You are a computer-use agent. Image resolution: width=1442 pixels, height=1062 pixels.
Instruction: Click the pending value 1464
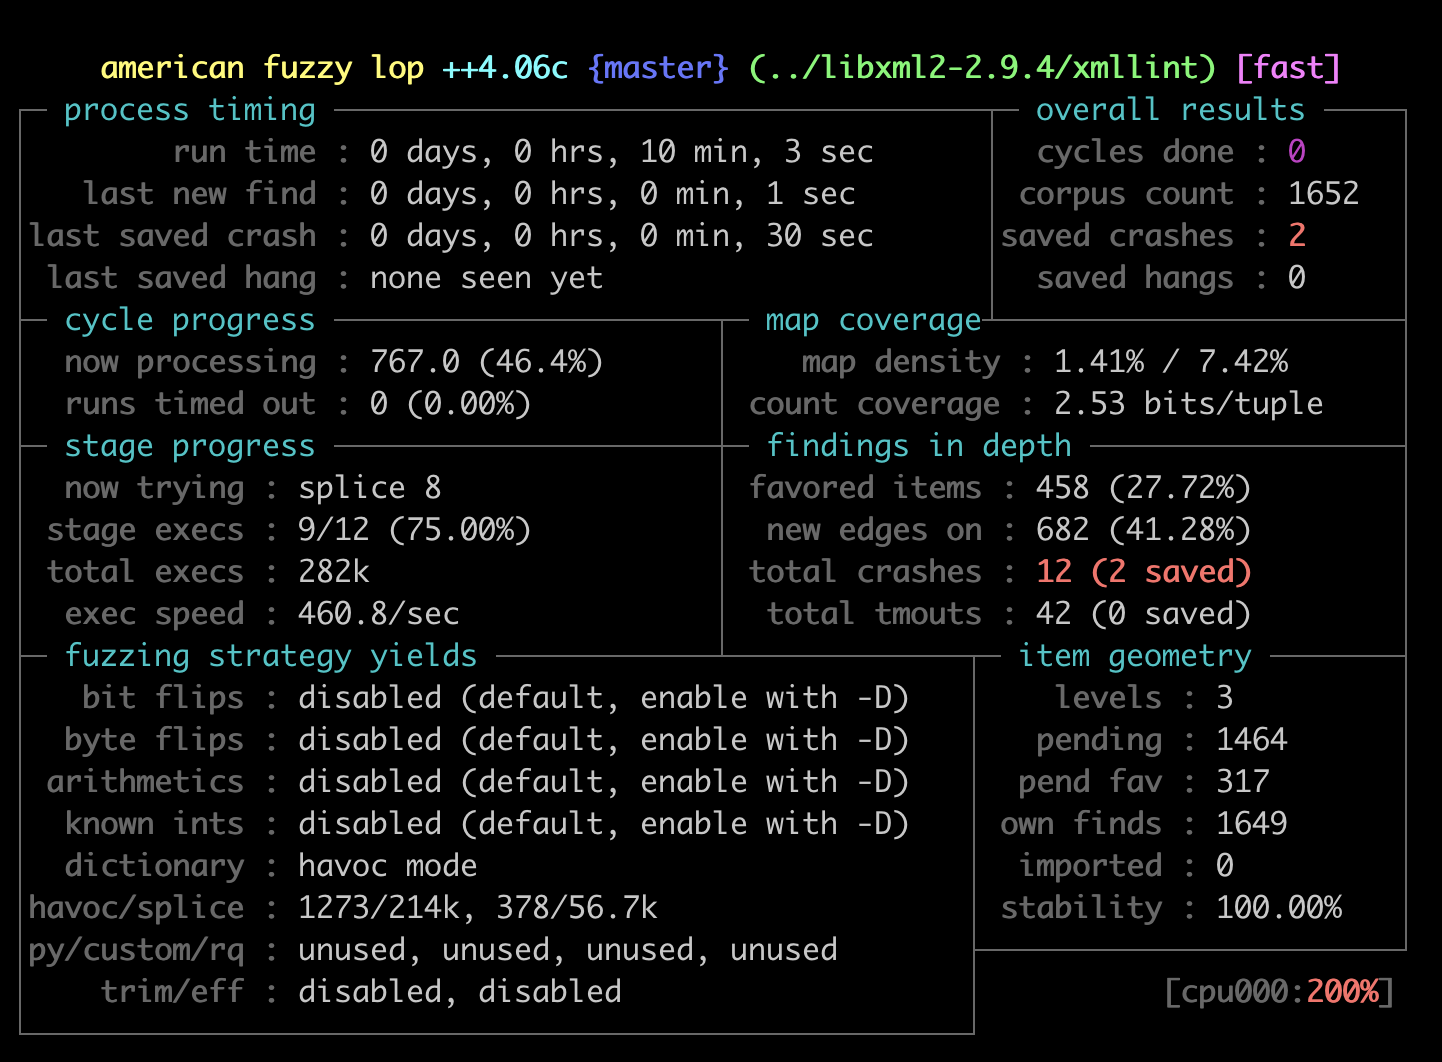[x=1251, y=740]
